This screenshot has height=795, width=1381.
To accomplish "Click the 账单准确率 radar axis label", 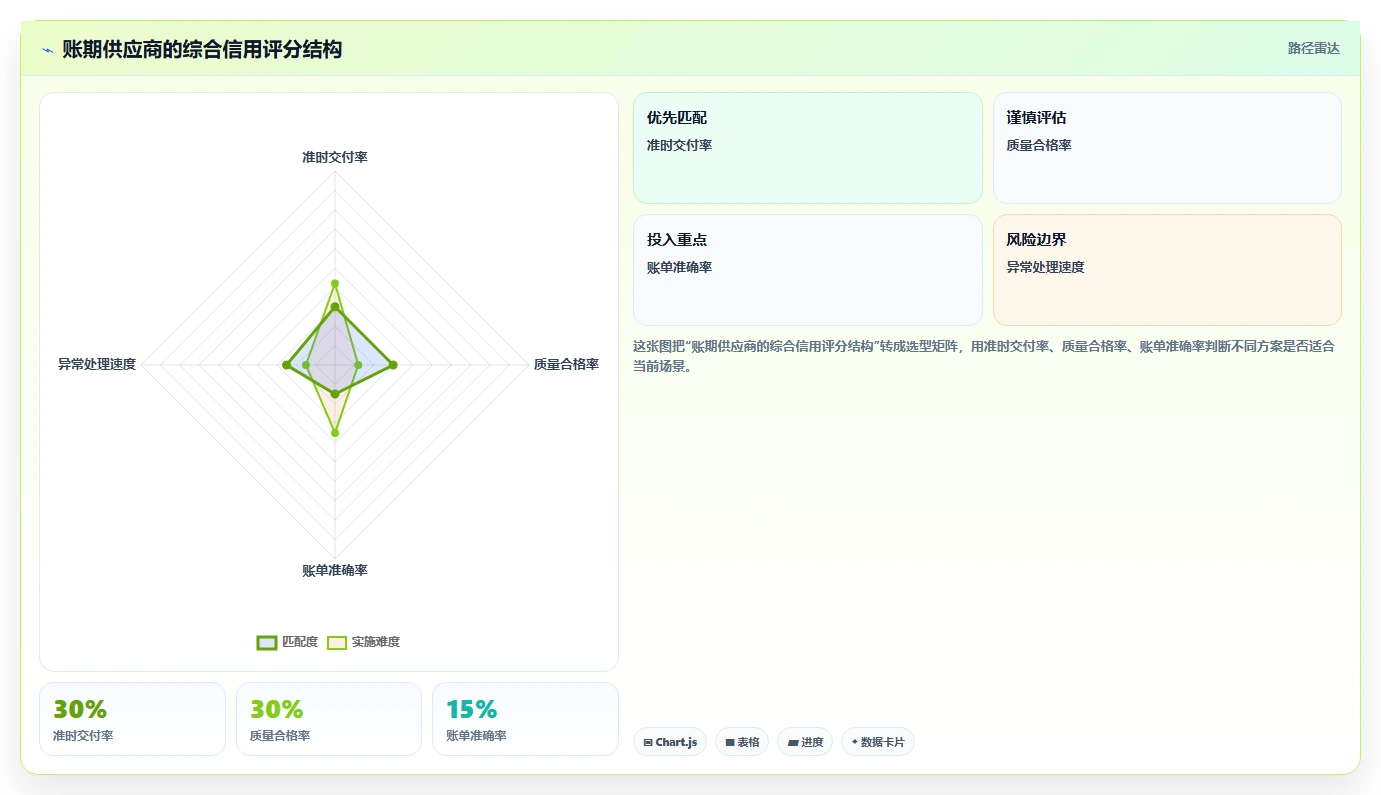I will point(335,570).
